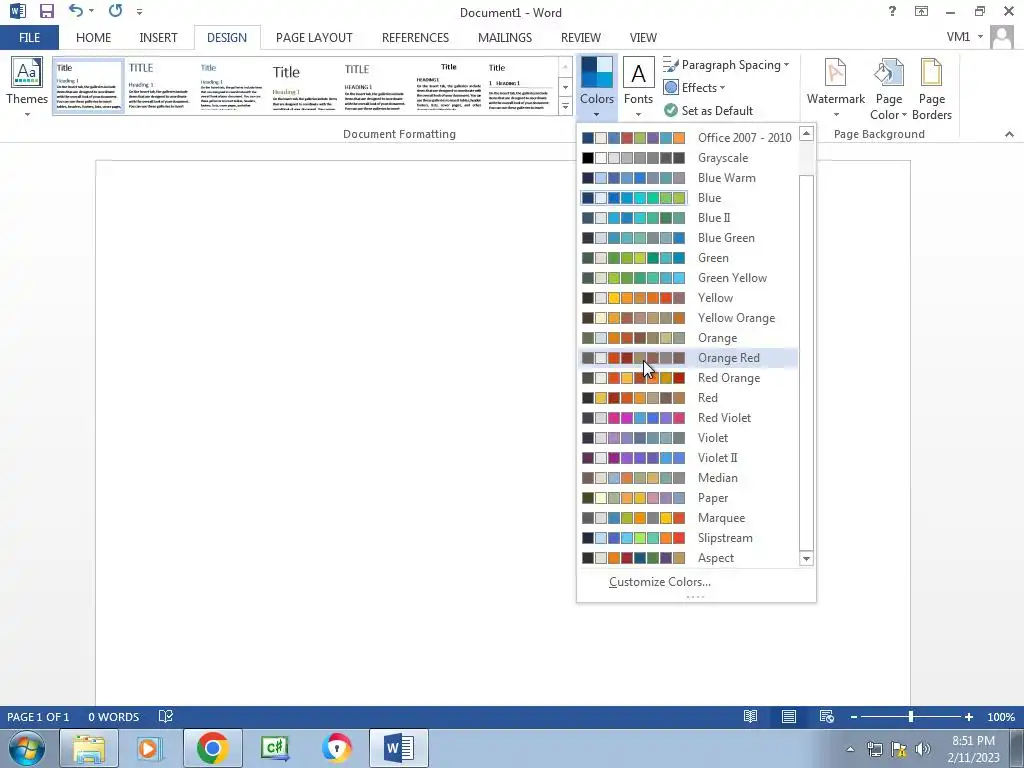Viewport: 1024px width, 768px height.
Task: Pick the Red Violet color scheme
Action: pyautogui.click(x=688, y=418)
